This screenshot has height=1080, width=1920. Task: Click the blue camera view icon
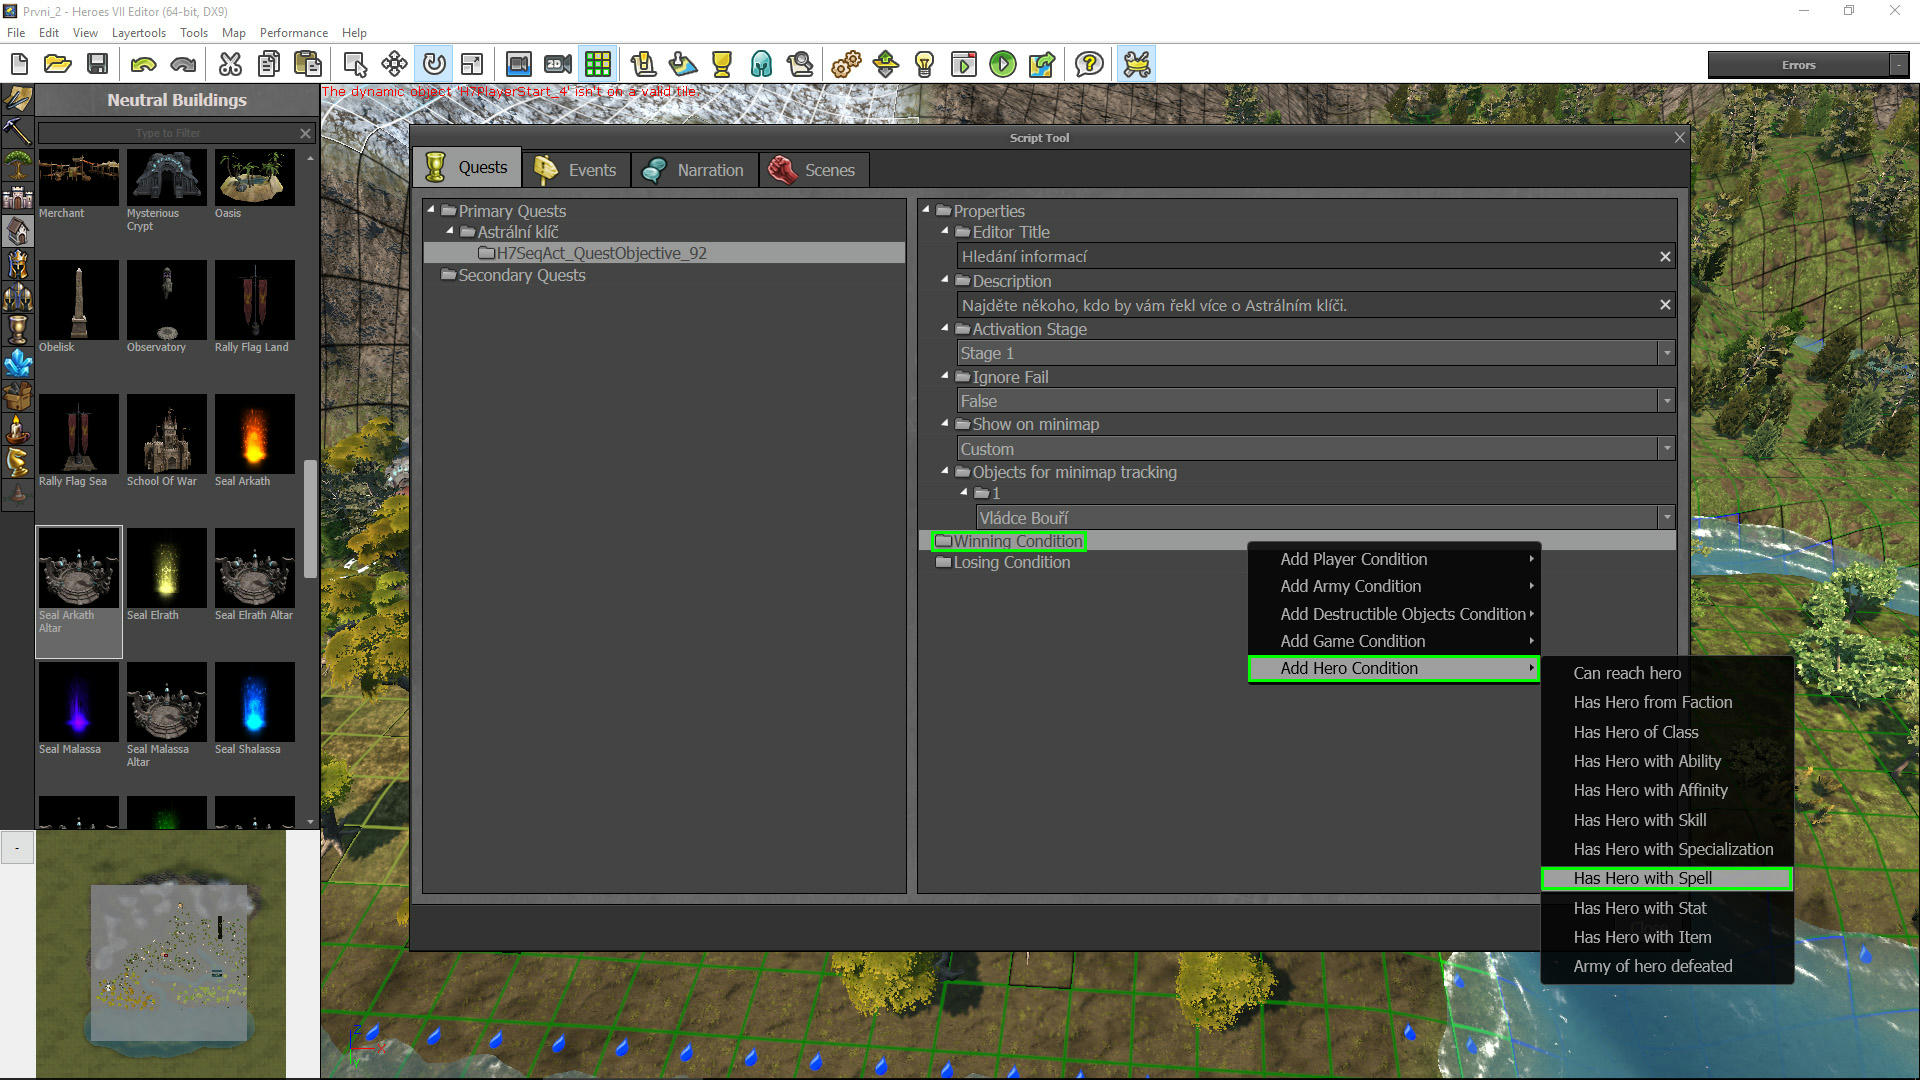click(x=518, y=65)
